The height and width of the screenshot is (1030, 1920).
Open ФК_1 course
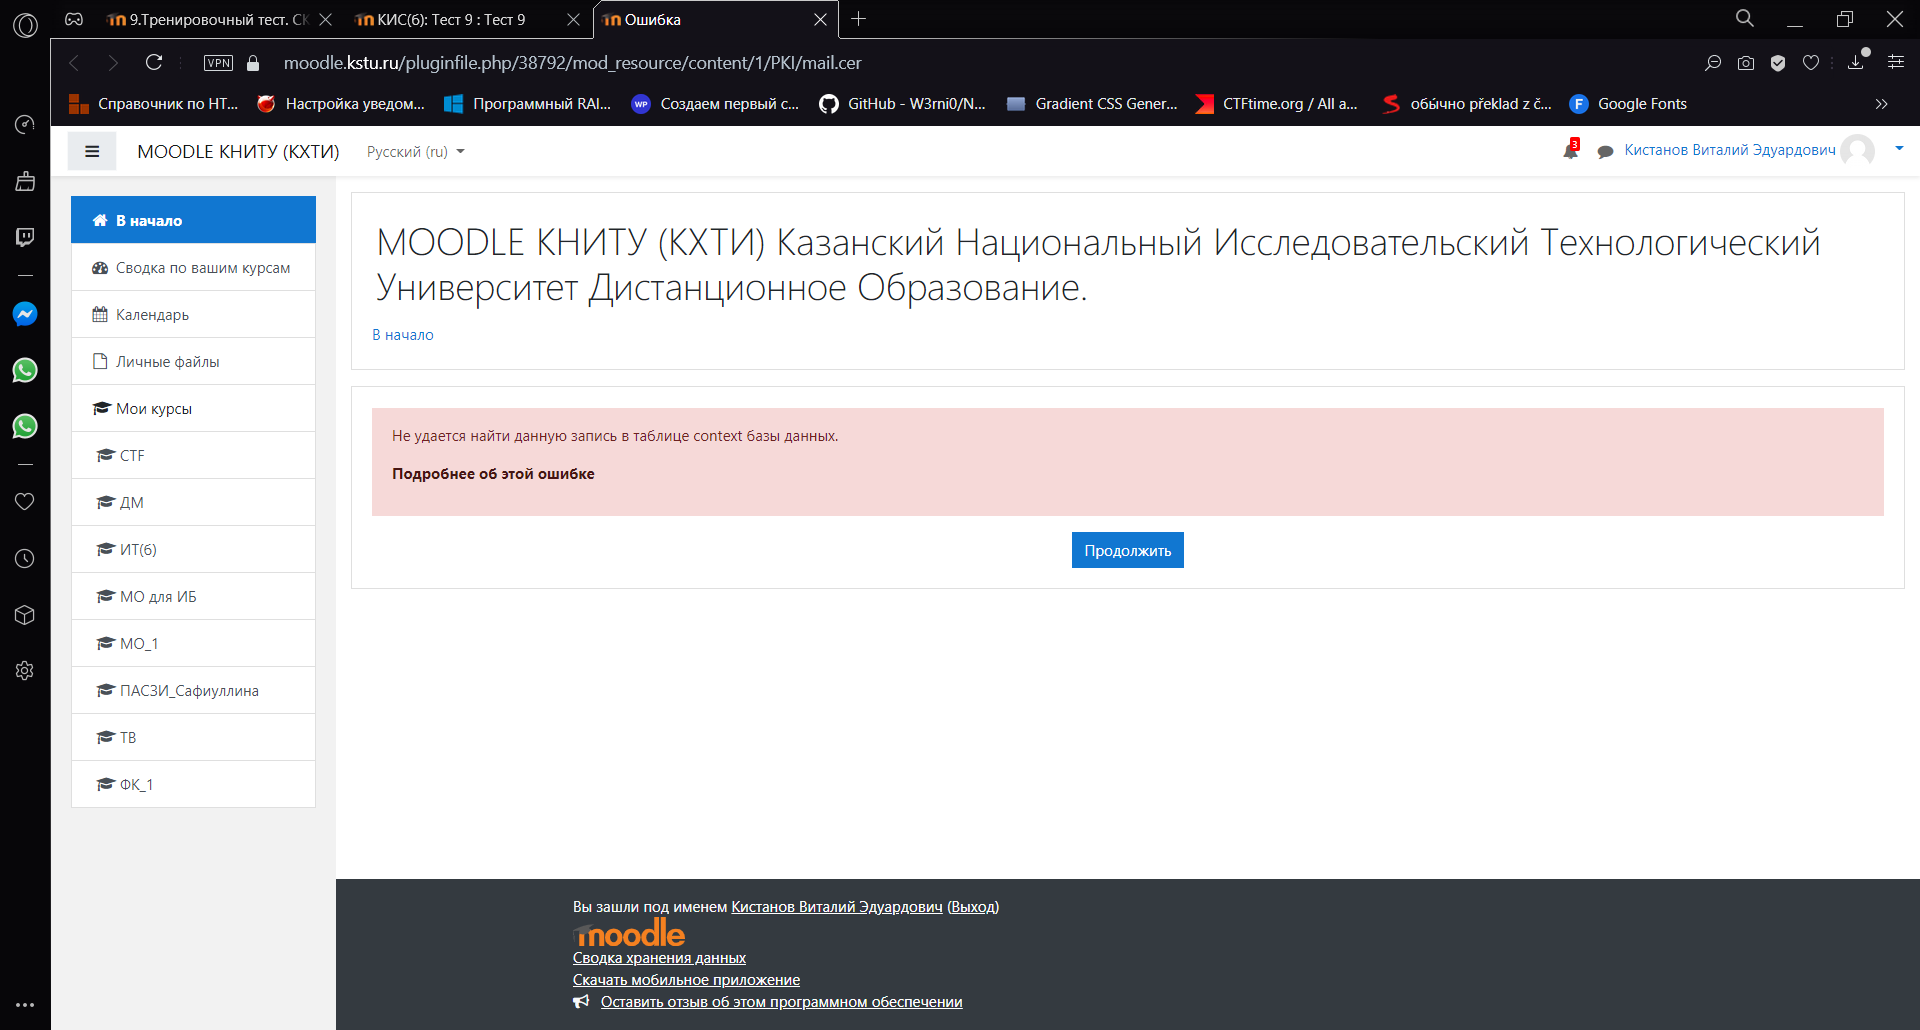(x=193, y=784)
